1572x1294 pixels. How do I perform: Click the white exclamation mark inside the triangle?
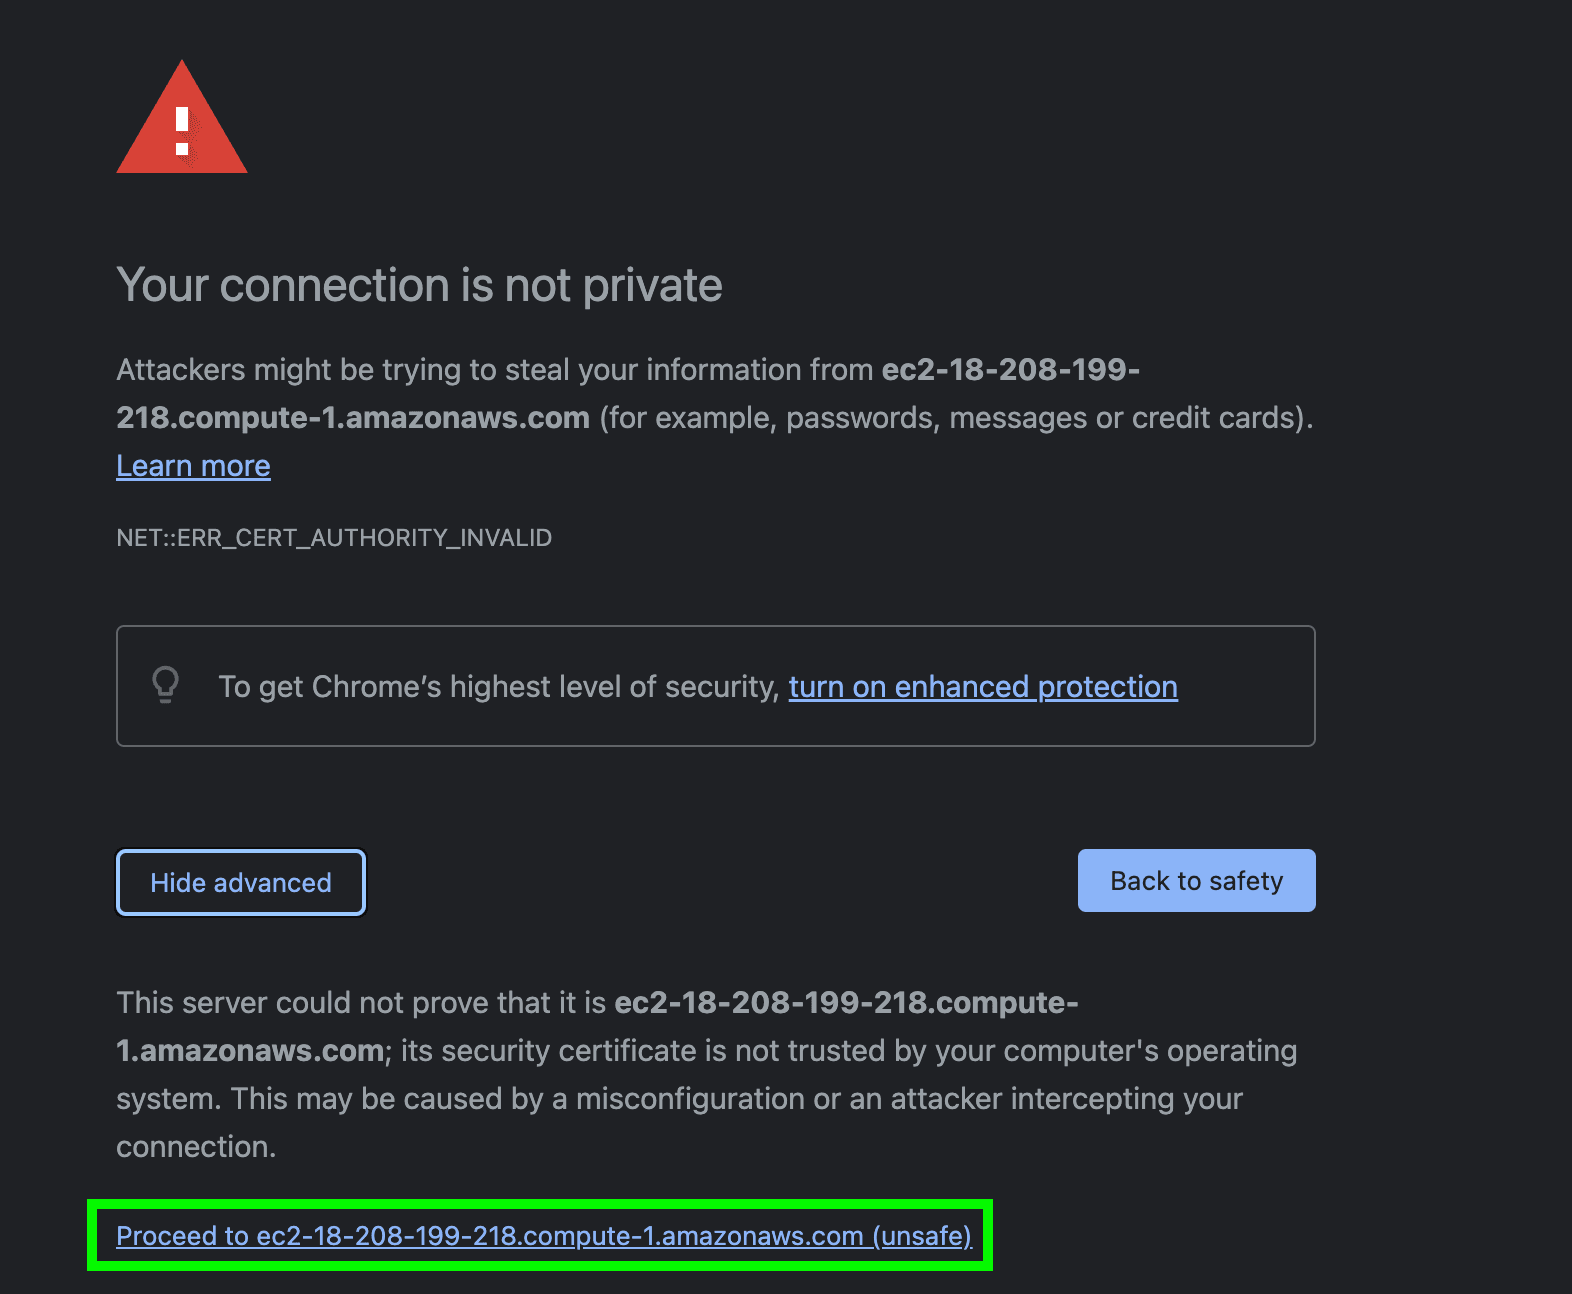click(x=182, y=131)
